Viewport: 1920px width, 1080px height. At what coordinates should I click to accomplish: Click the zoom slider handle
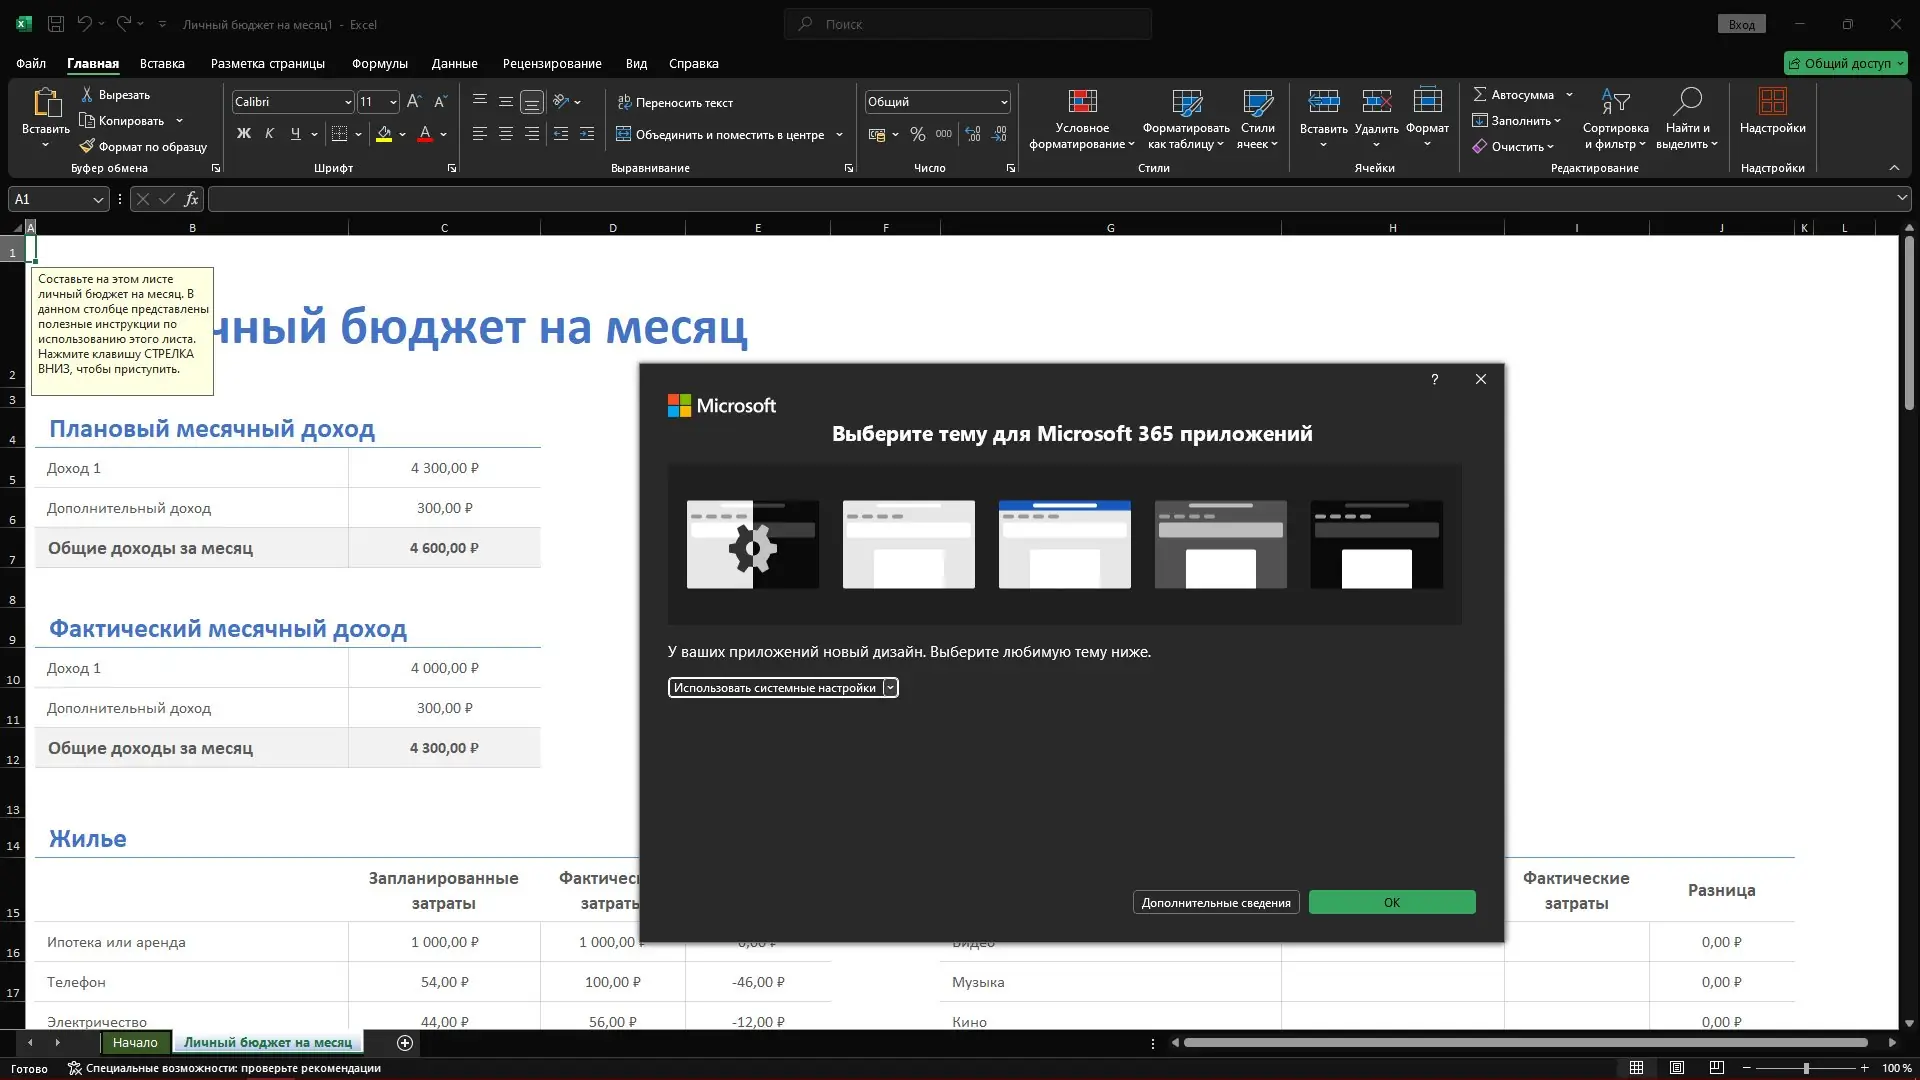pyautogui.click(x=1806, y=1069)
